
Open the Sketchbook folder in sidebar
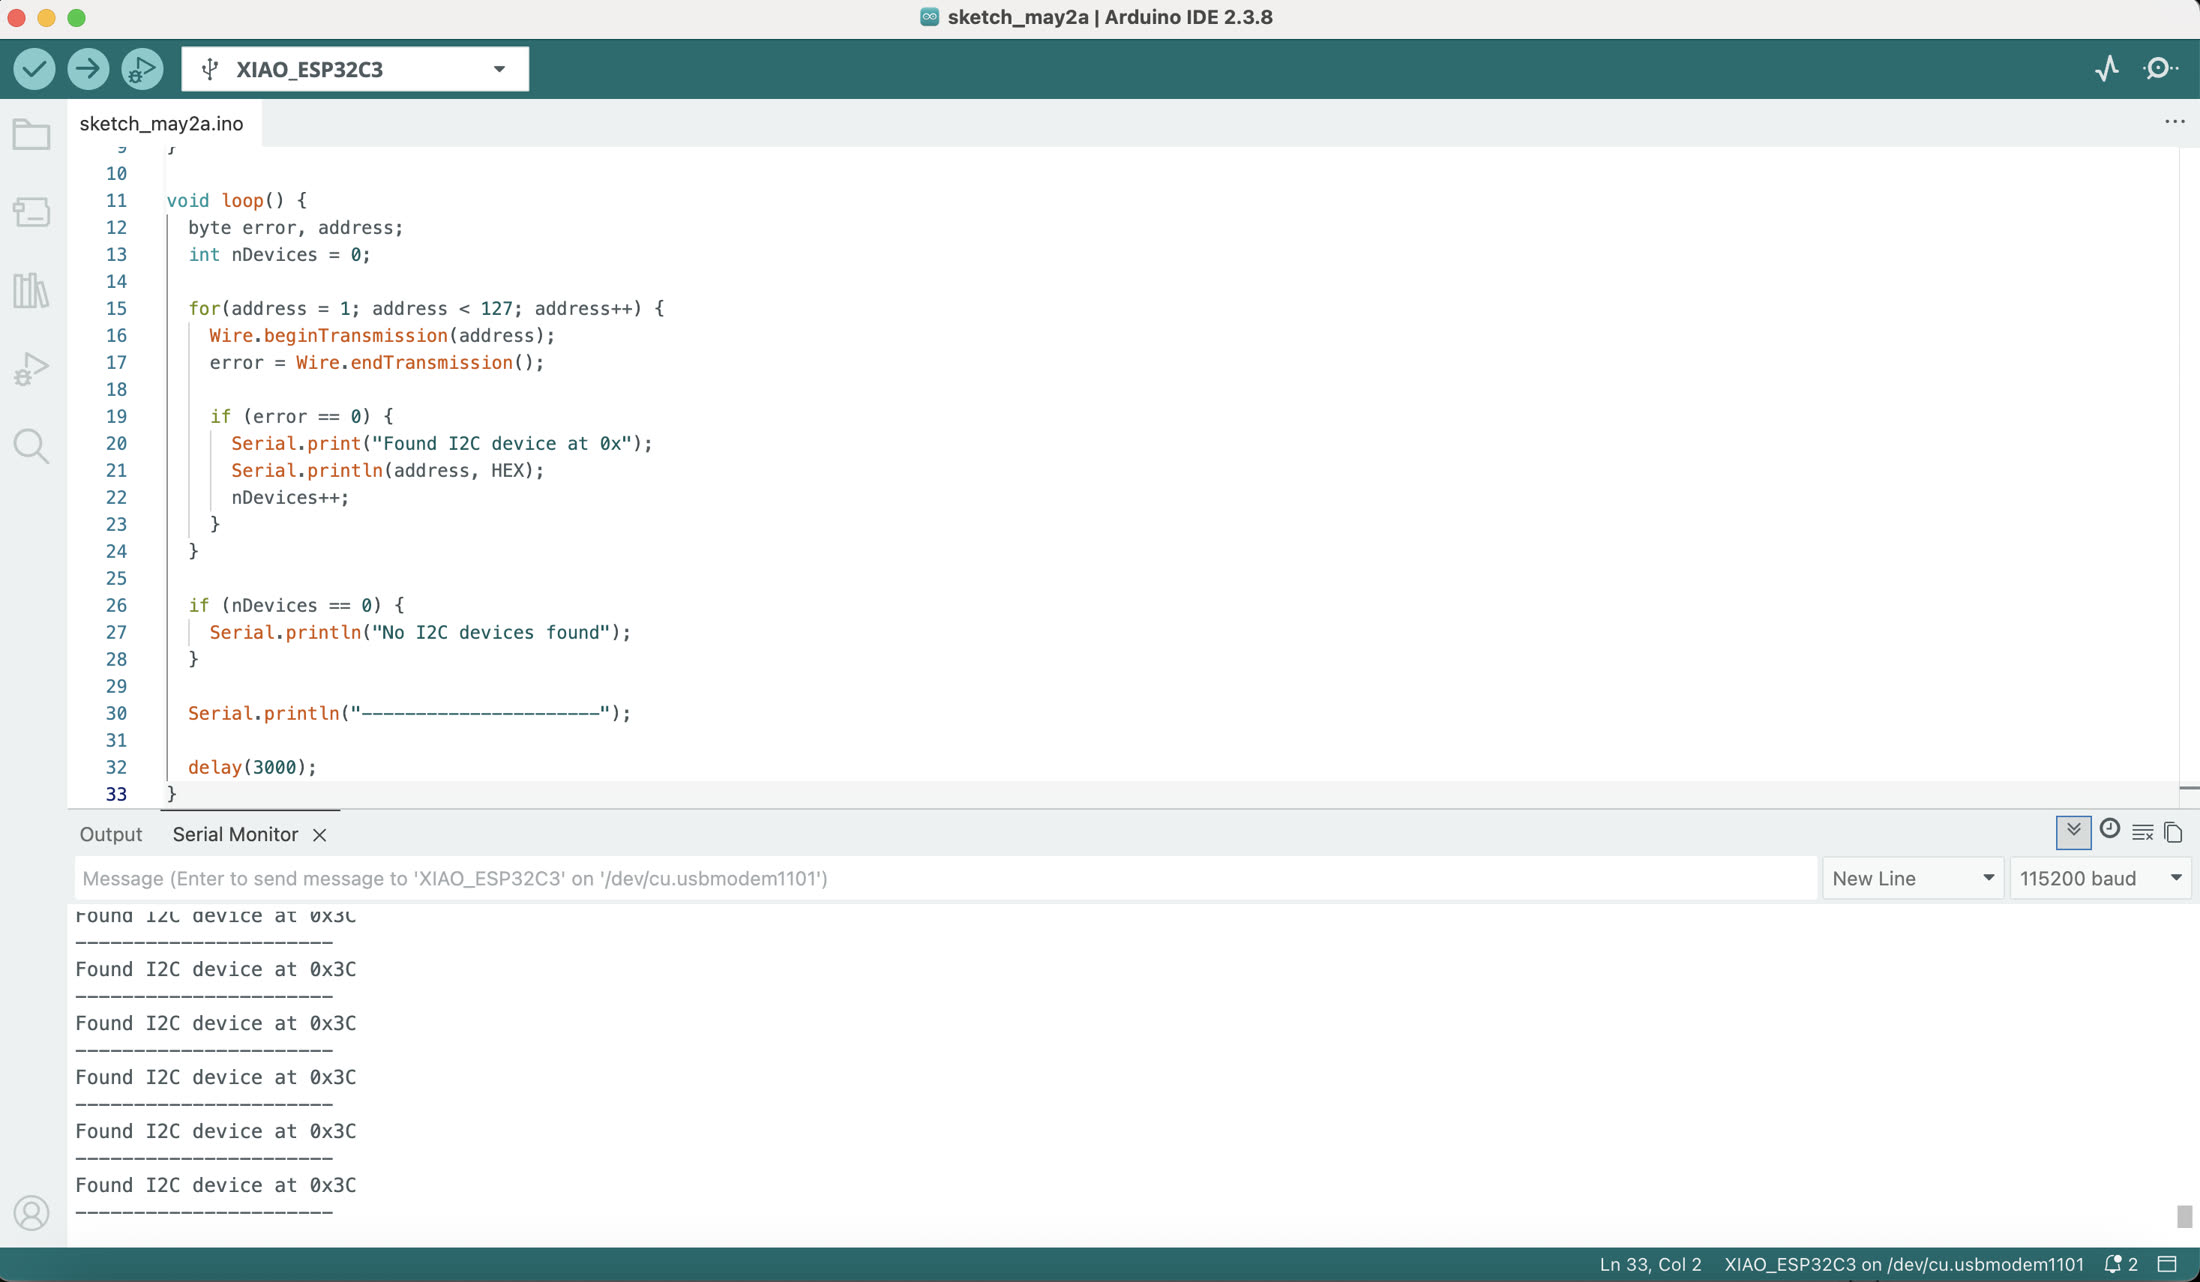pos(32,134)
